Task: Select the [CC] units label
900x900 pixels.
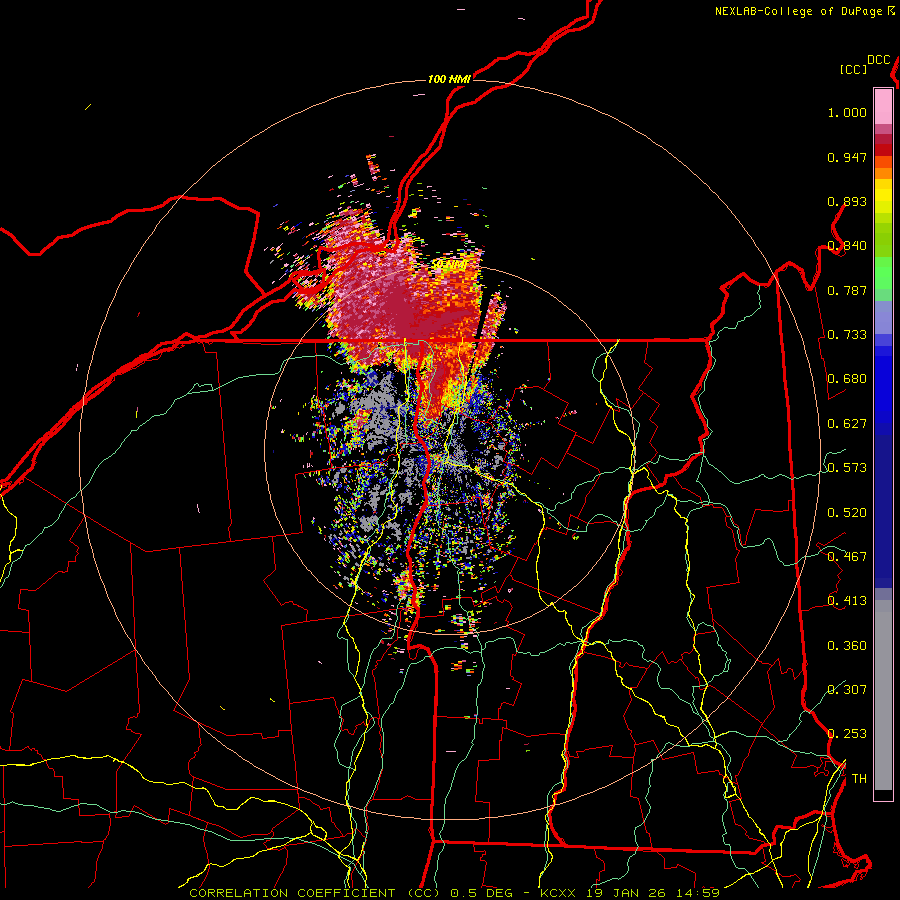Action: coord(853,69)
